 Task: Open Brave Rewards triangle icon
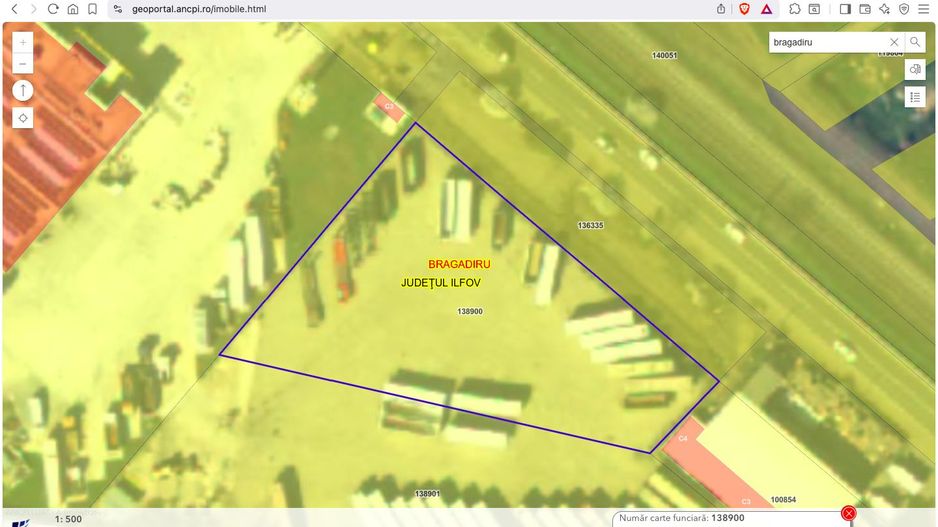pyautogui.click(x=766, y=9)
